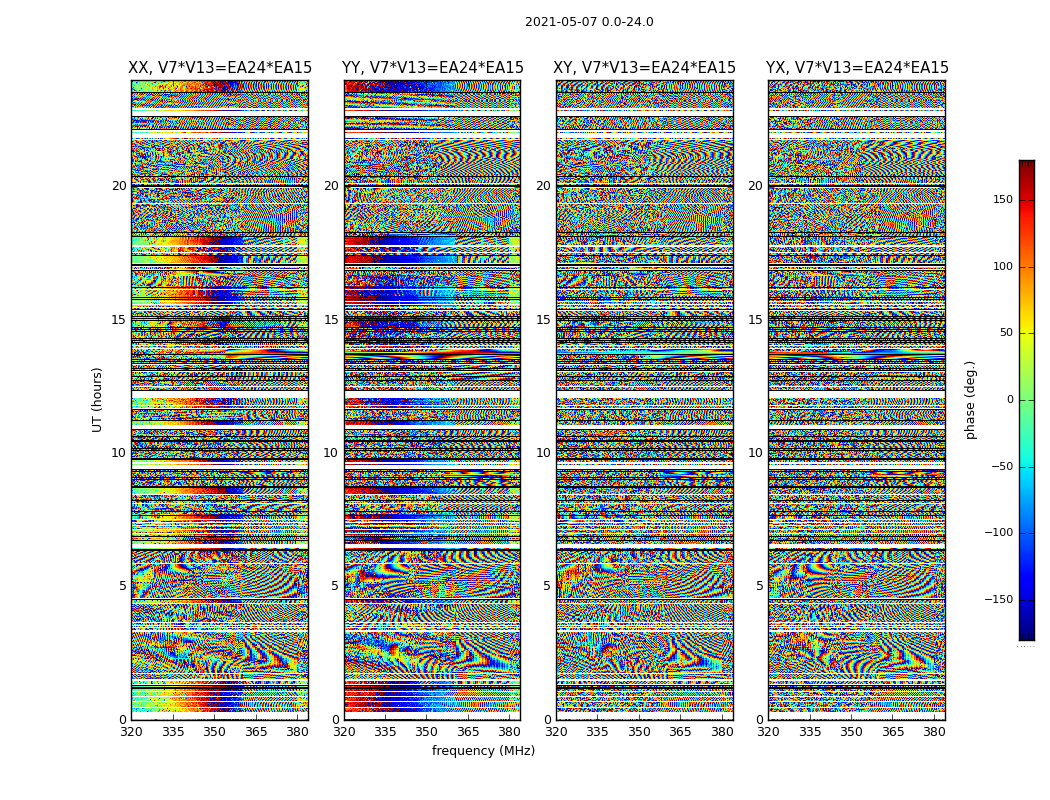Click the 2021-05-07 0.0-24.0 figure title

[589, 22]
